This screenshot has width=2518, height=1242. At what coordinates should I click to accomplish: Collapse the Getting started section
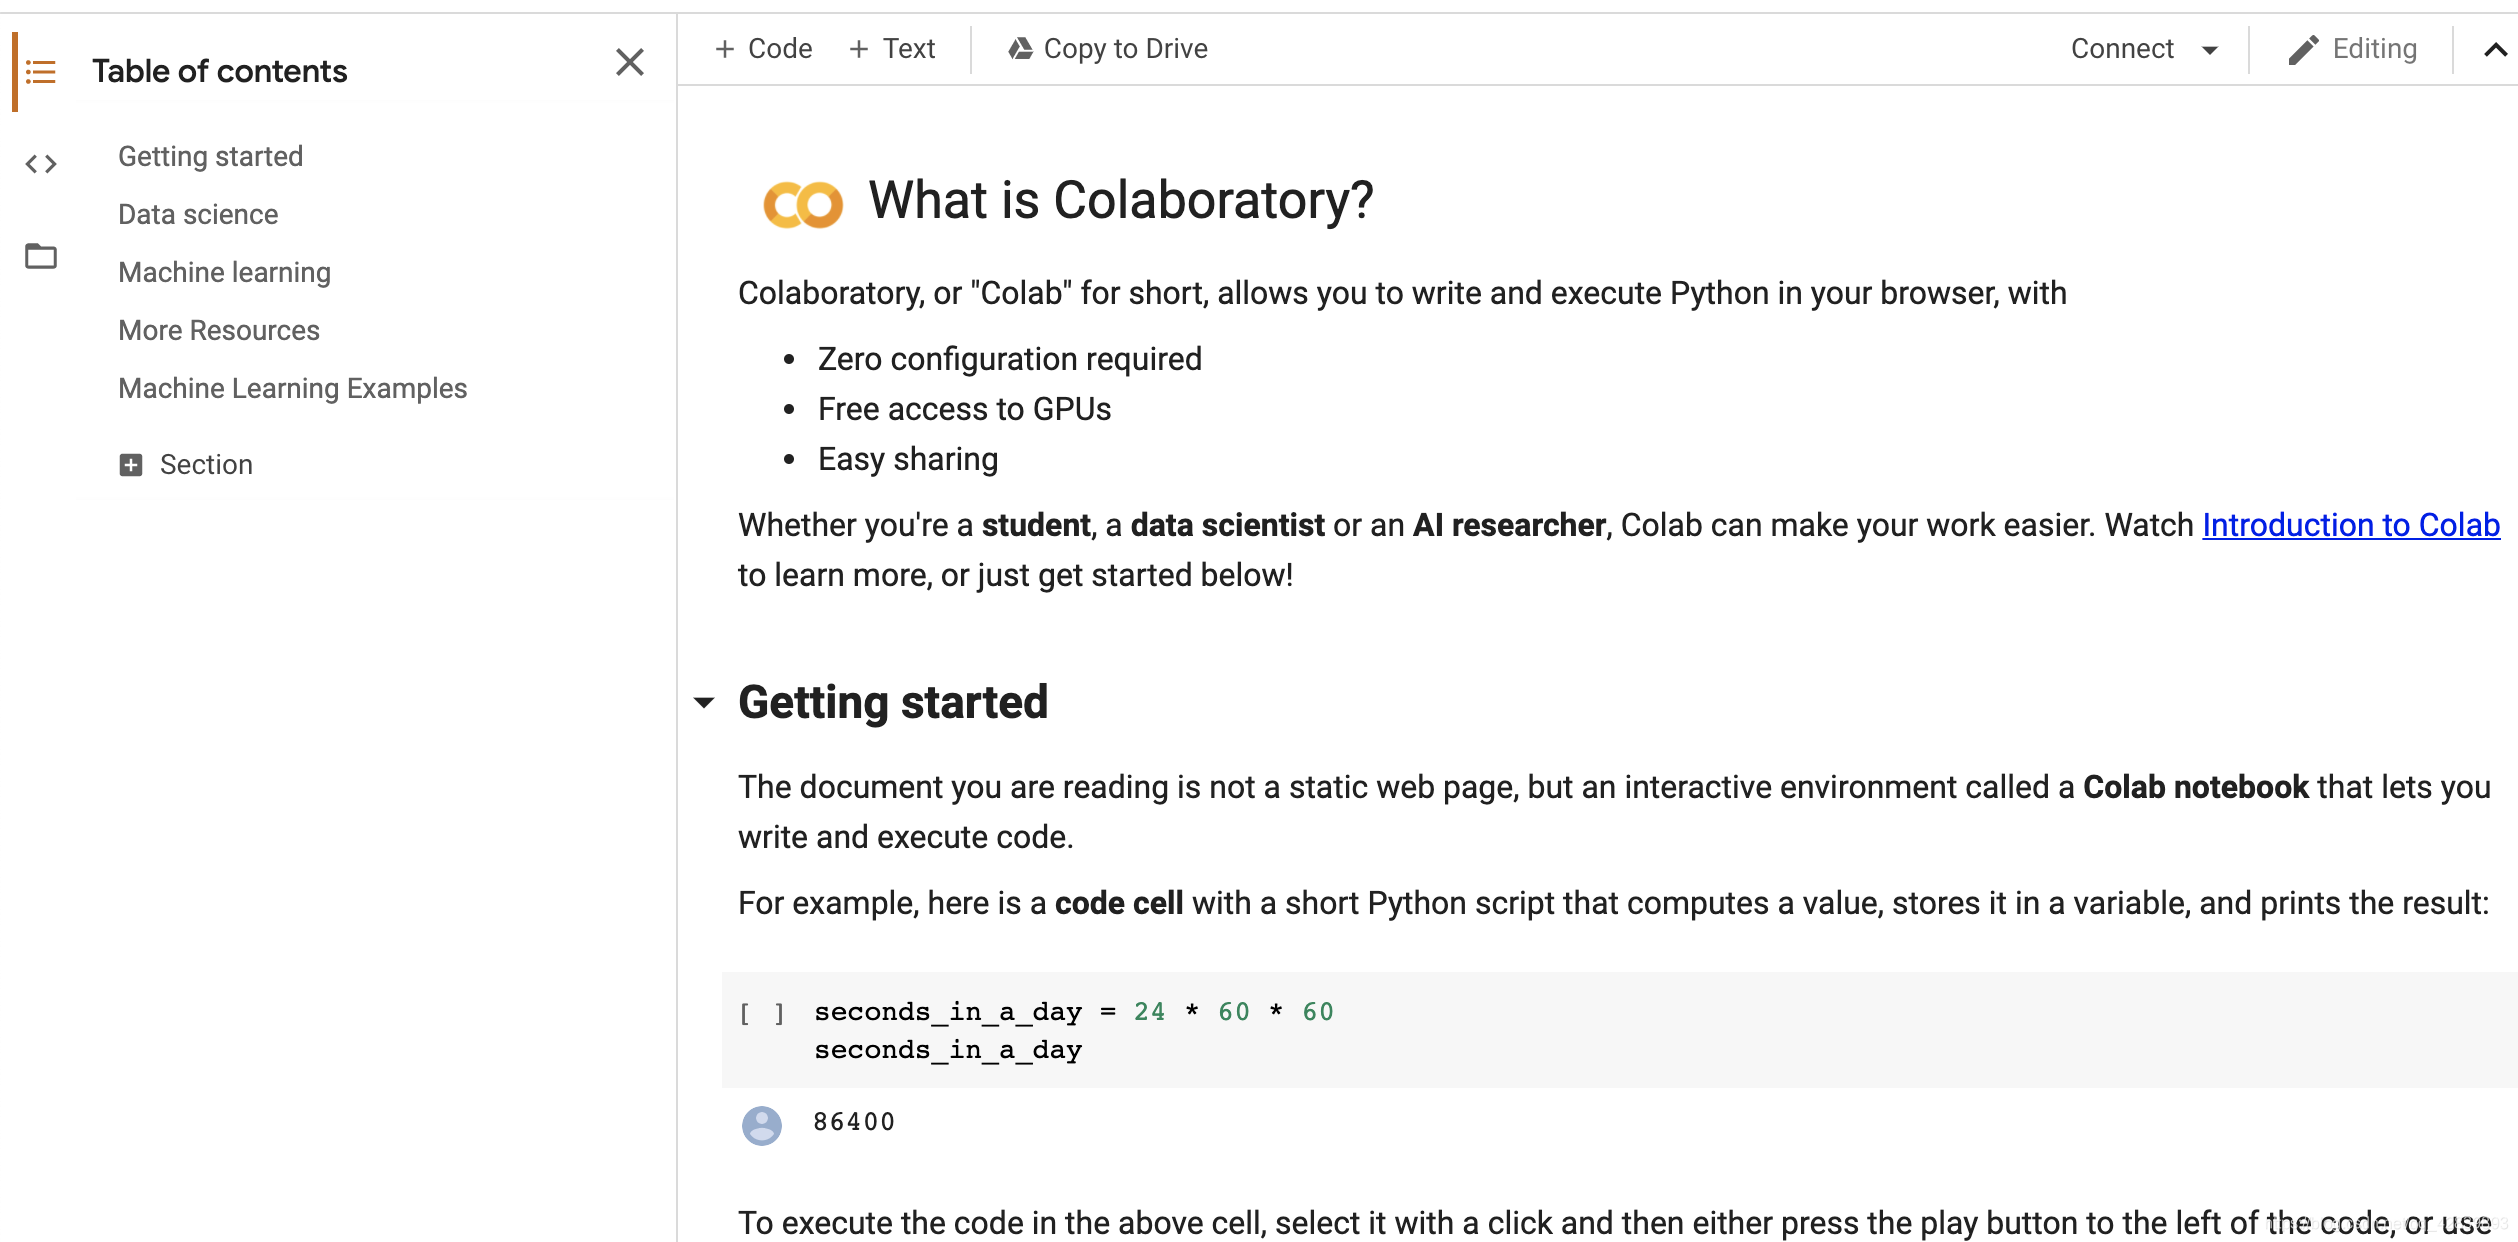pos(704,702)
